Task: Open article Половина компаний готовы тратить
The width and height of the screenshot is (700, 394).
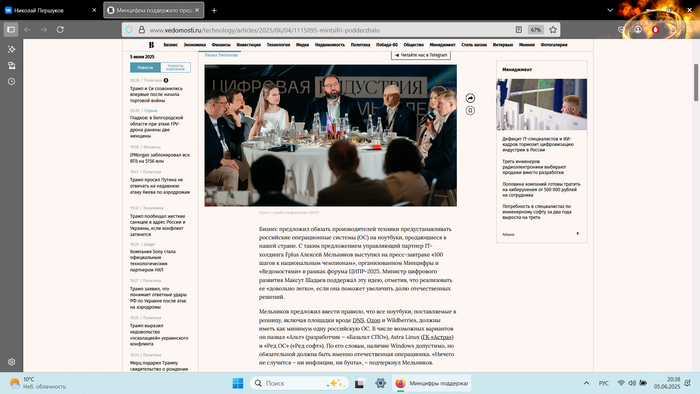Action: click(x=541, y=189)
